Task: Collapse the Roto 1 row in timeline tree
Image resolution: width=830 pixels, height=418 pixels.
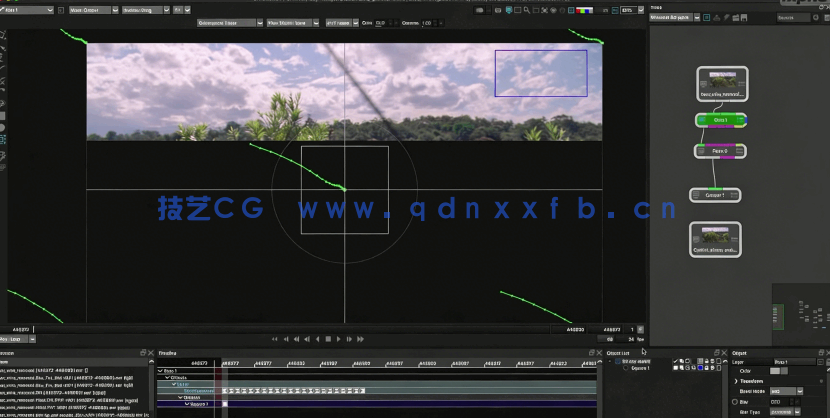Action: (x=161, y=370)
